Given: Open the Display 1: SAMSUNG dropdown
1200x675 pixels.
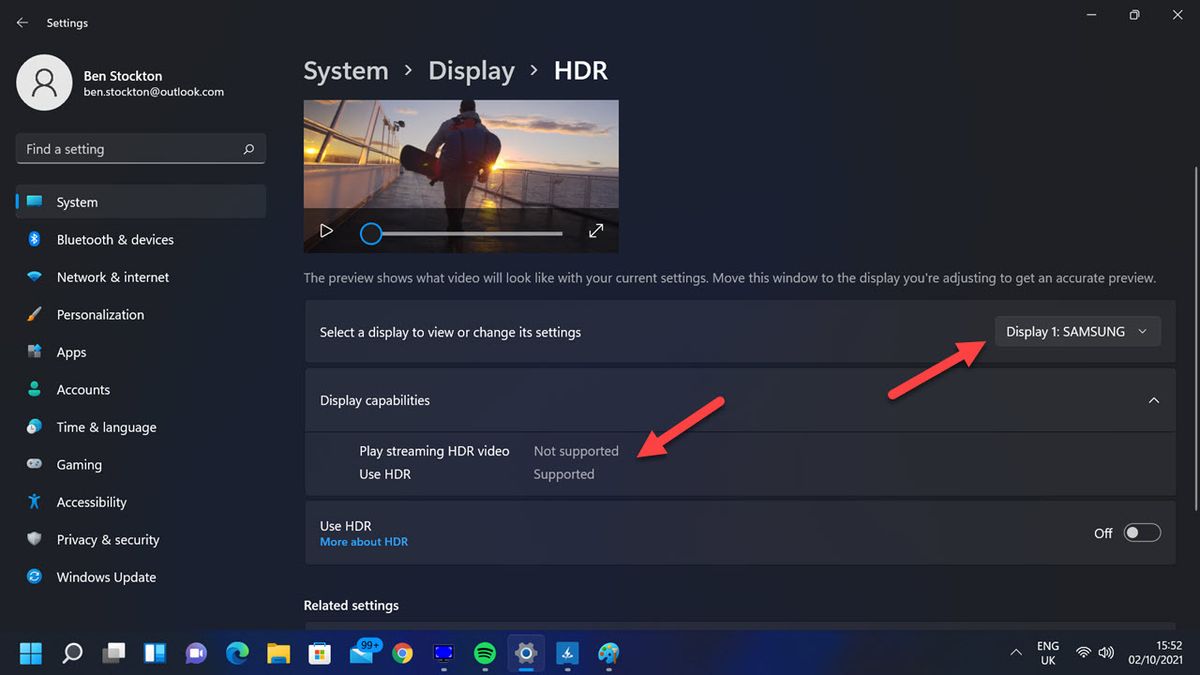Looking at the screenshot, I should [1077, 331].
